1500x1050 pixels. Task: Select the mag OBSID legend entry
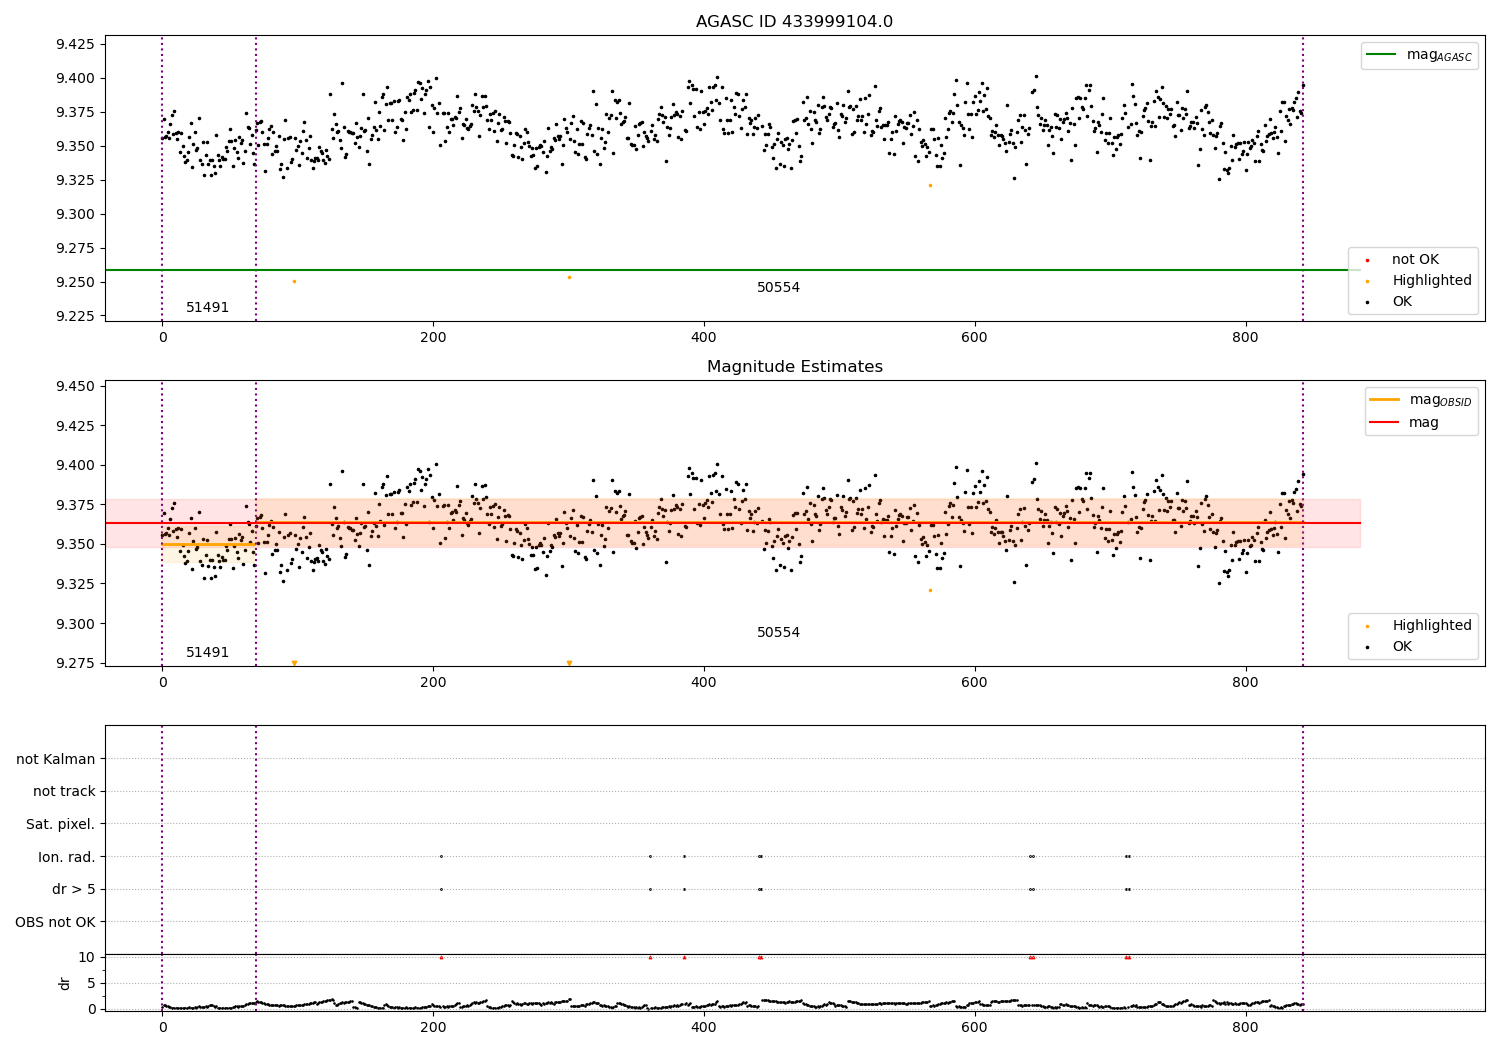[1420, 400]
